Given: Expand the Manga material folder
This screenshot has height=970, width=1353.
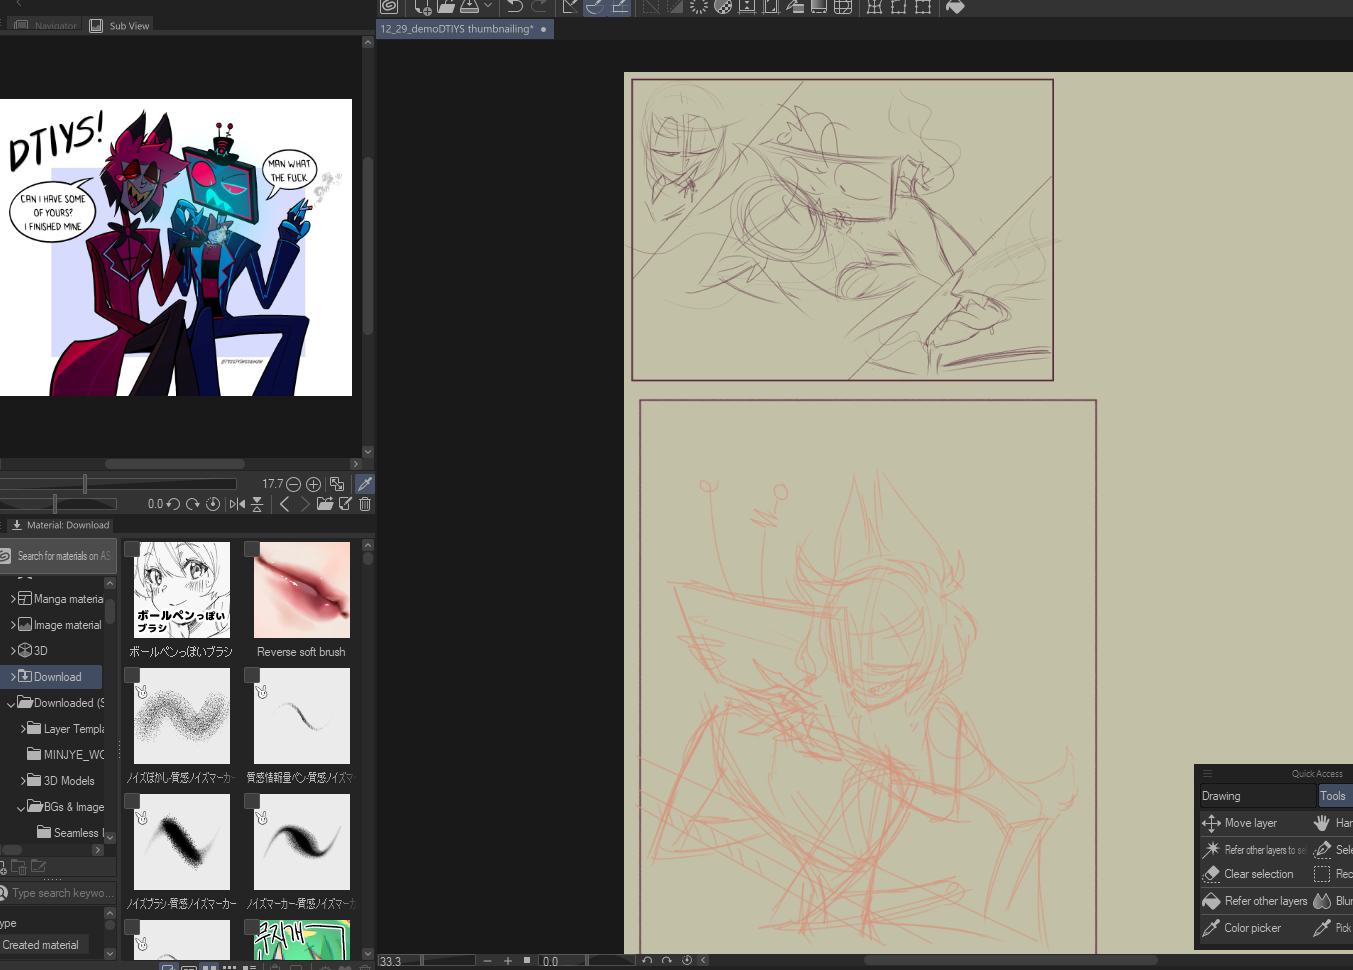Looking at the screenshot, I should pos(13,599).
